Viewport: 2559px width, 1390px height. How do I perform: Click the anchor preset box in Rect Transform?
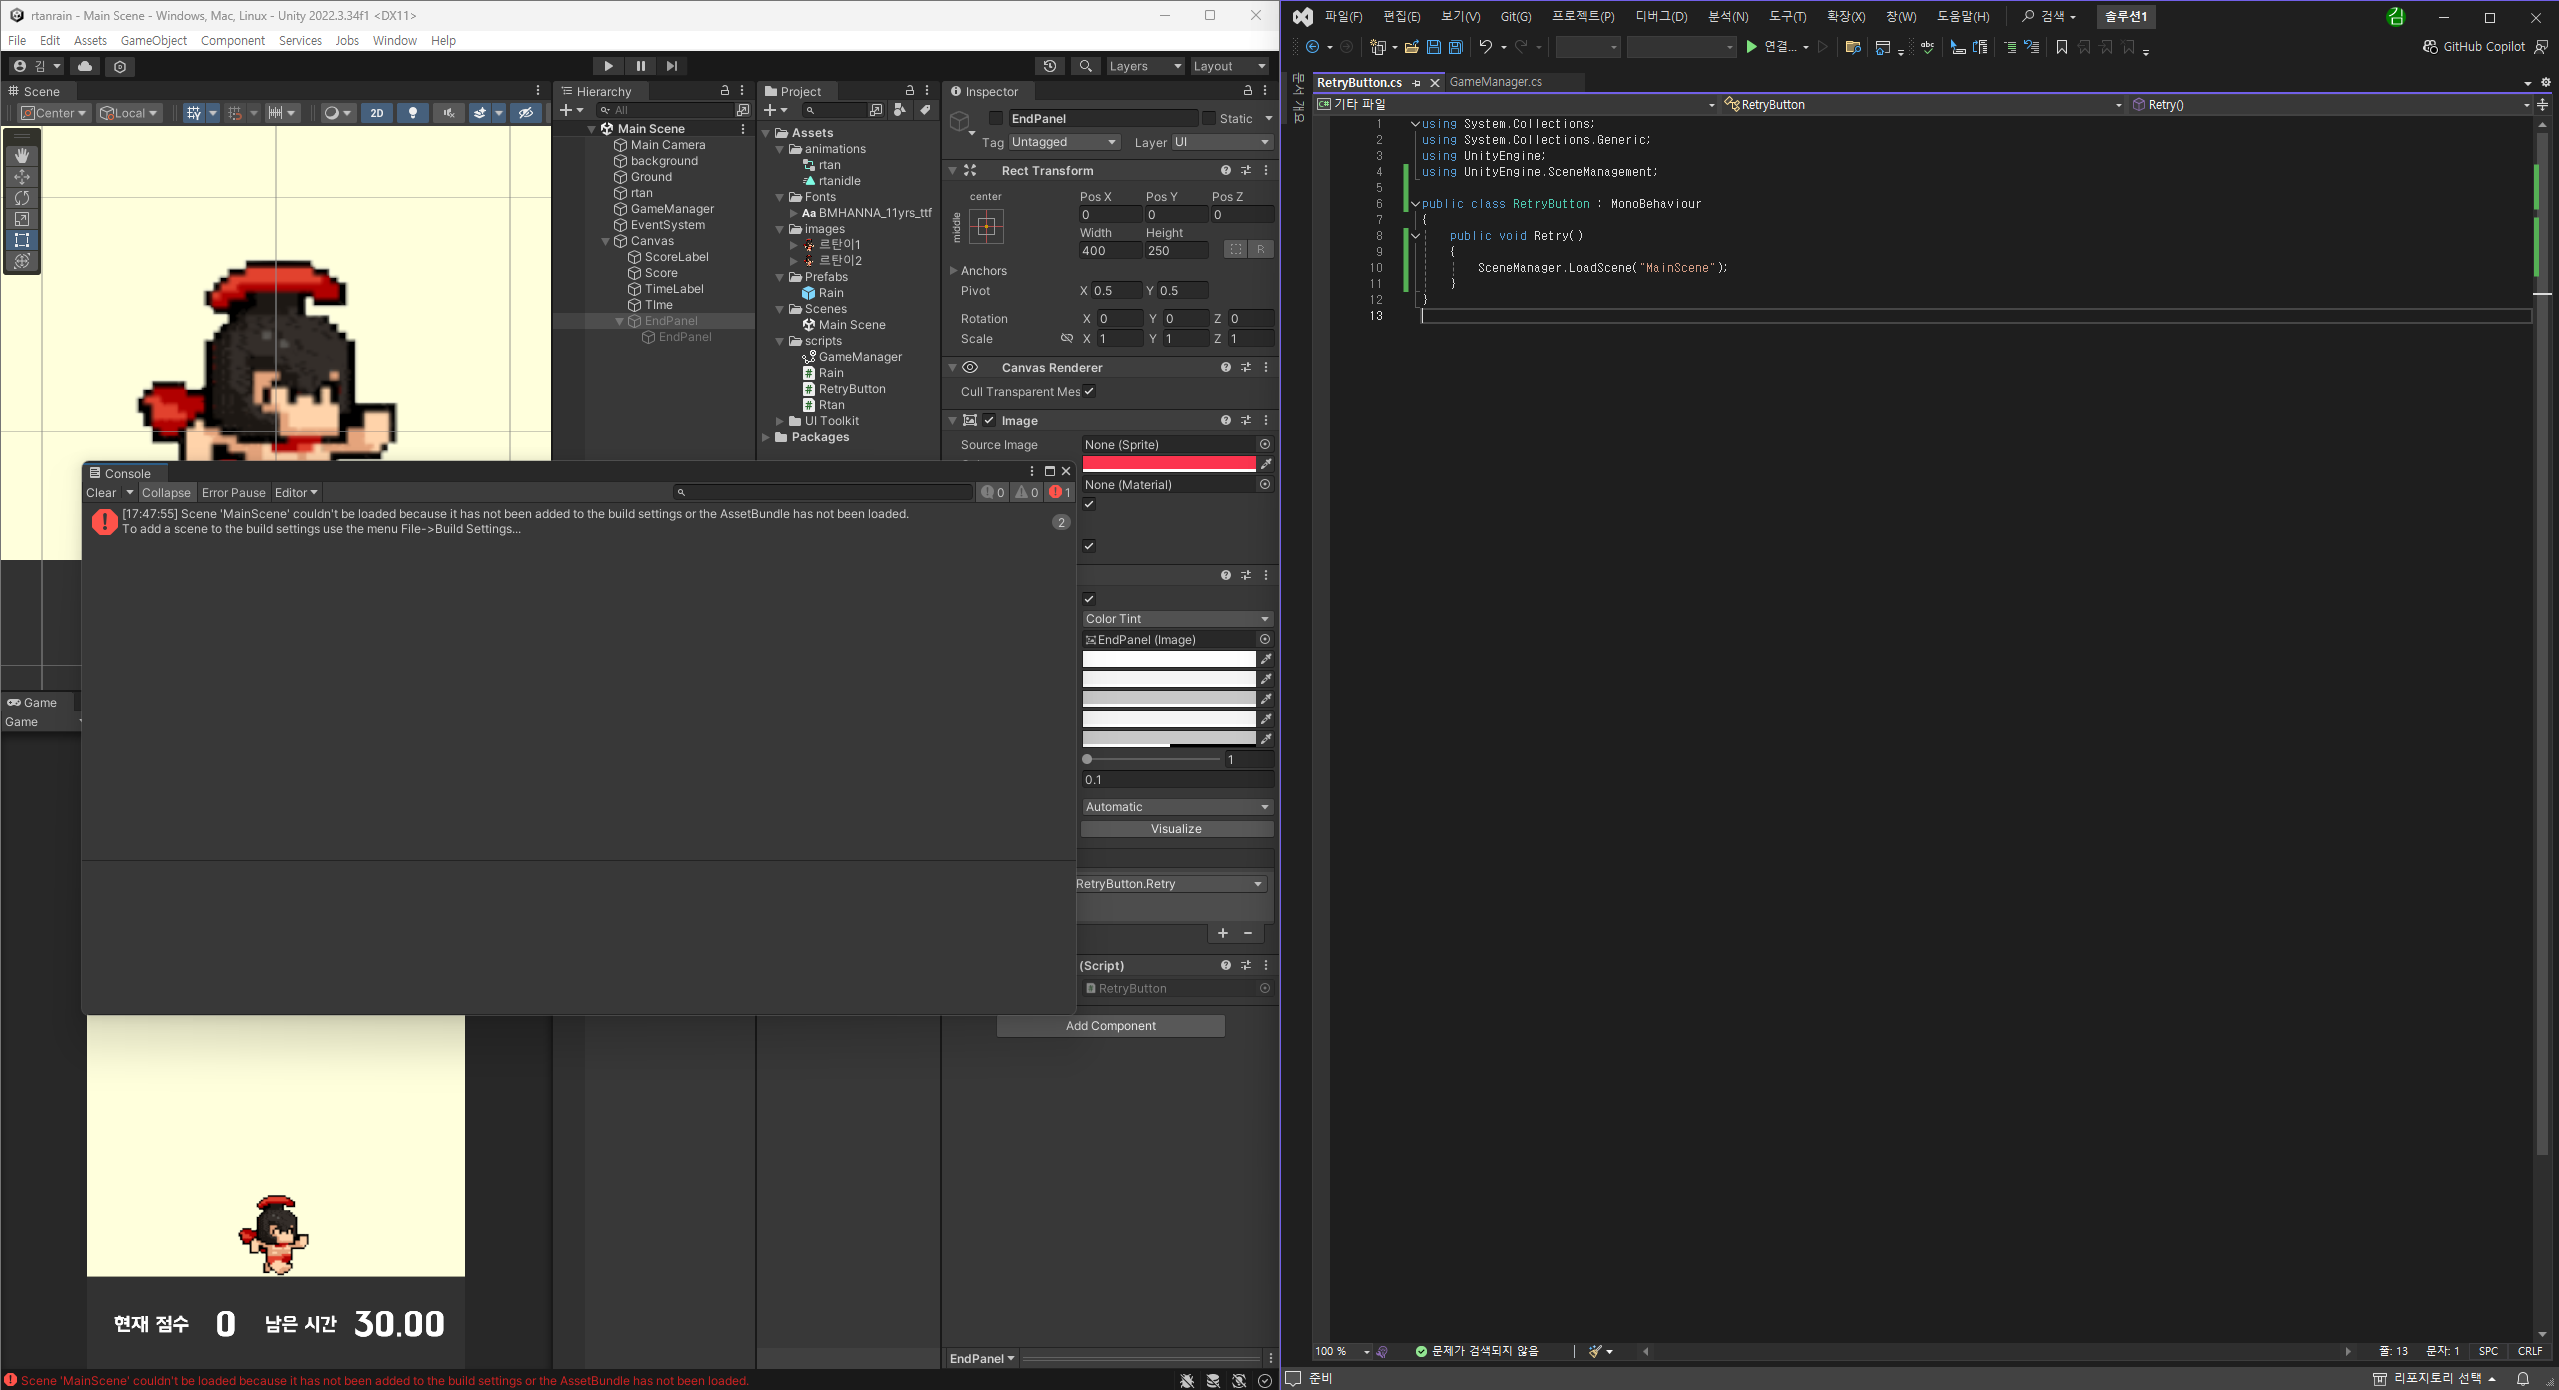pos(986,227)
